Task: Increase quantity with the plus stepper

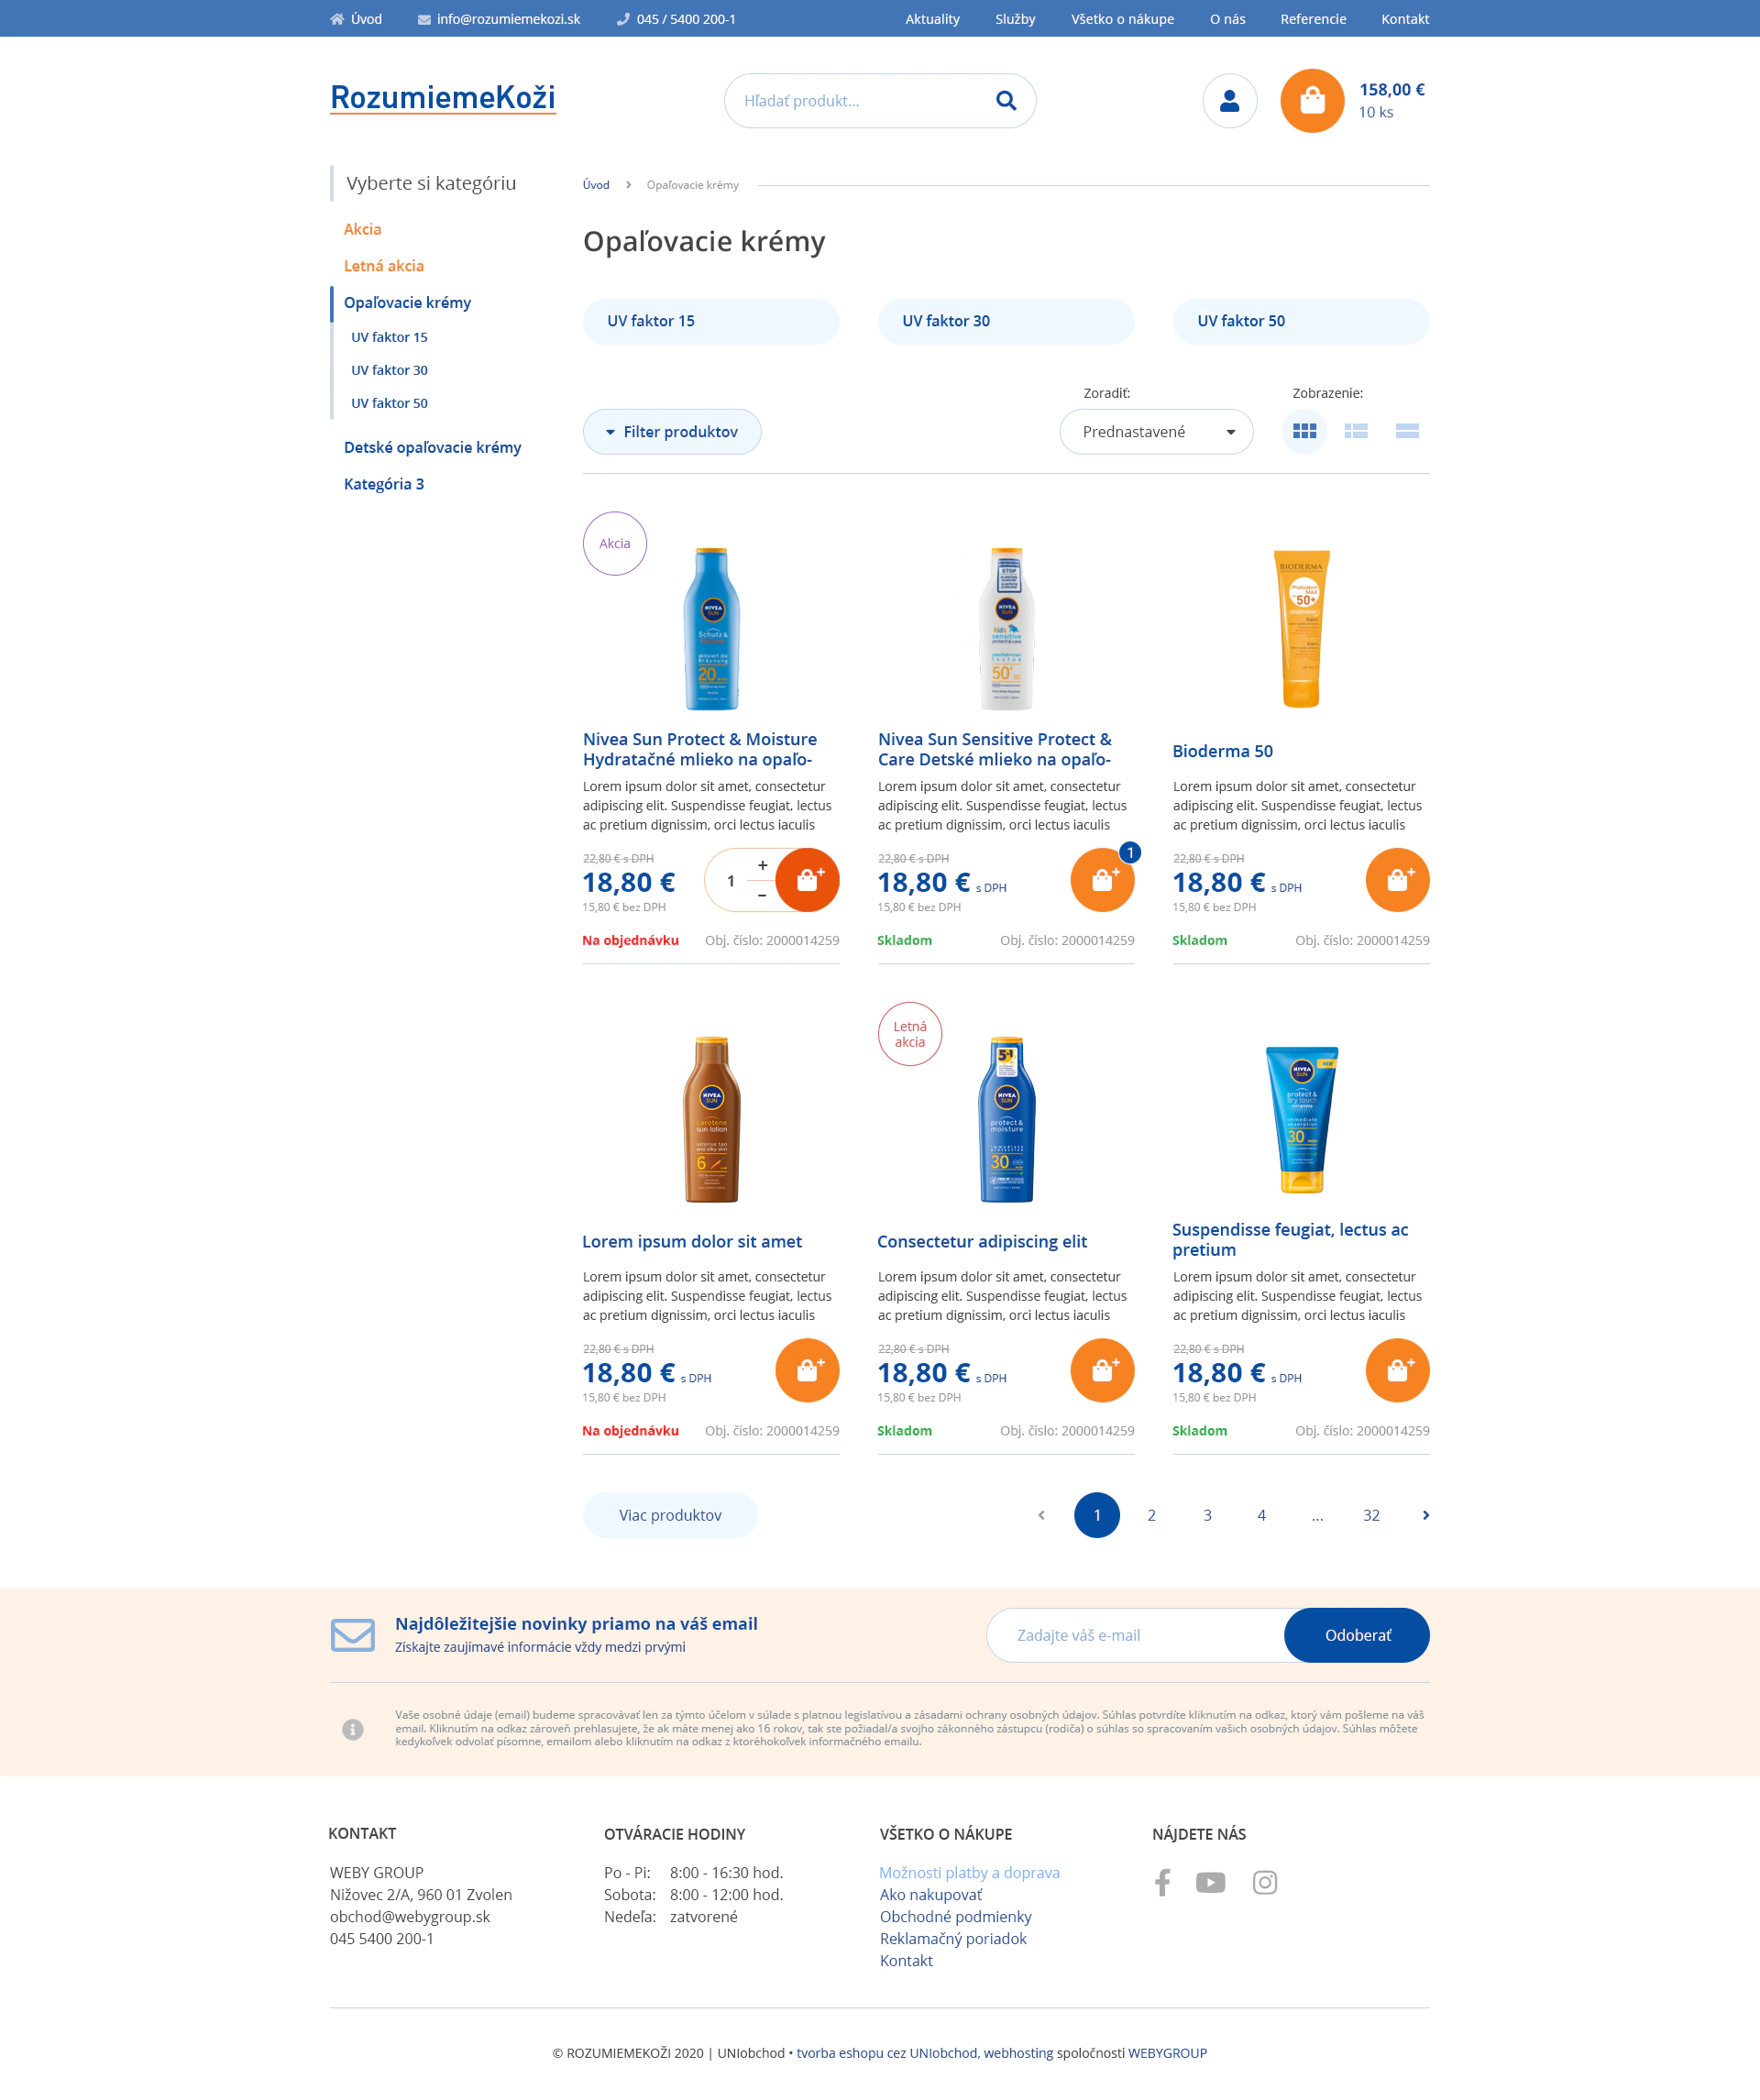Action: coord(762,865)
